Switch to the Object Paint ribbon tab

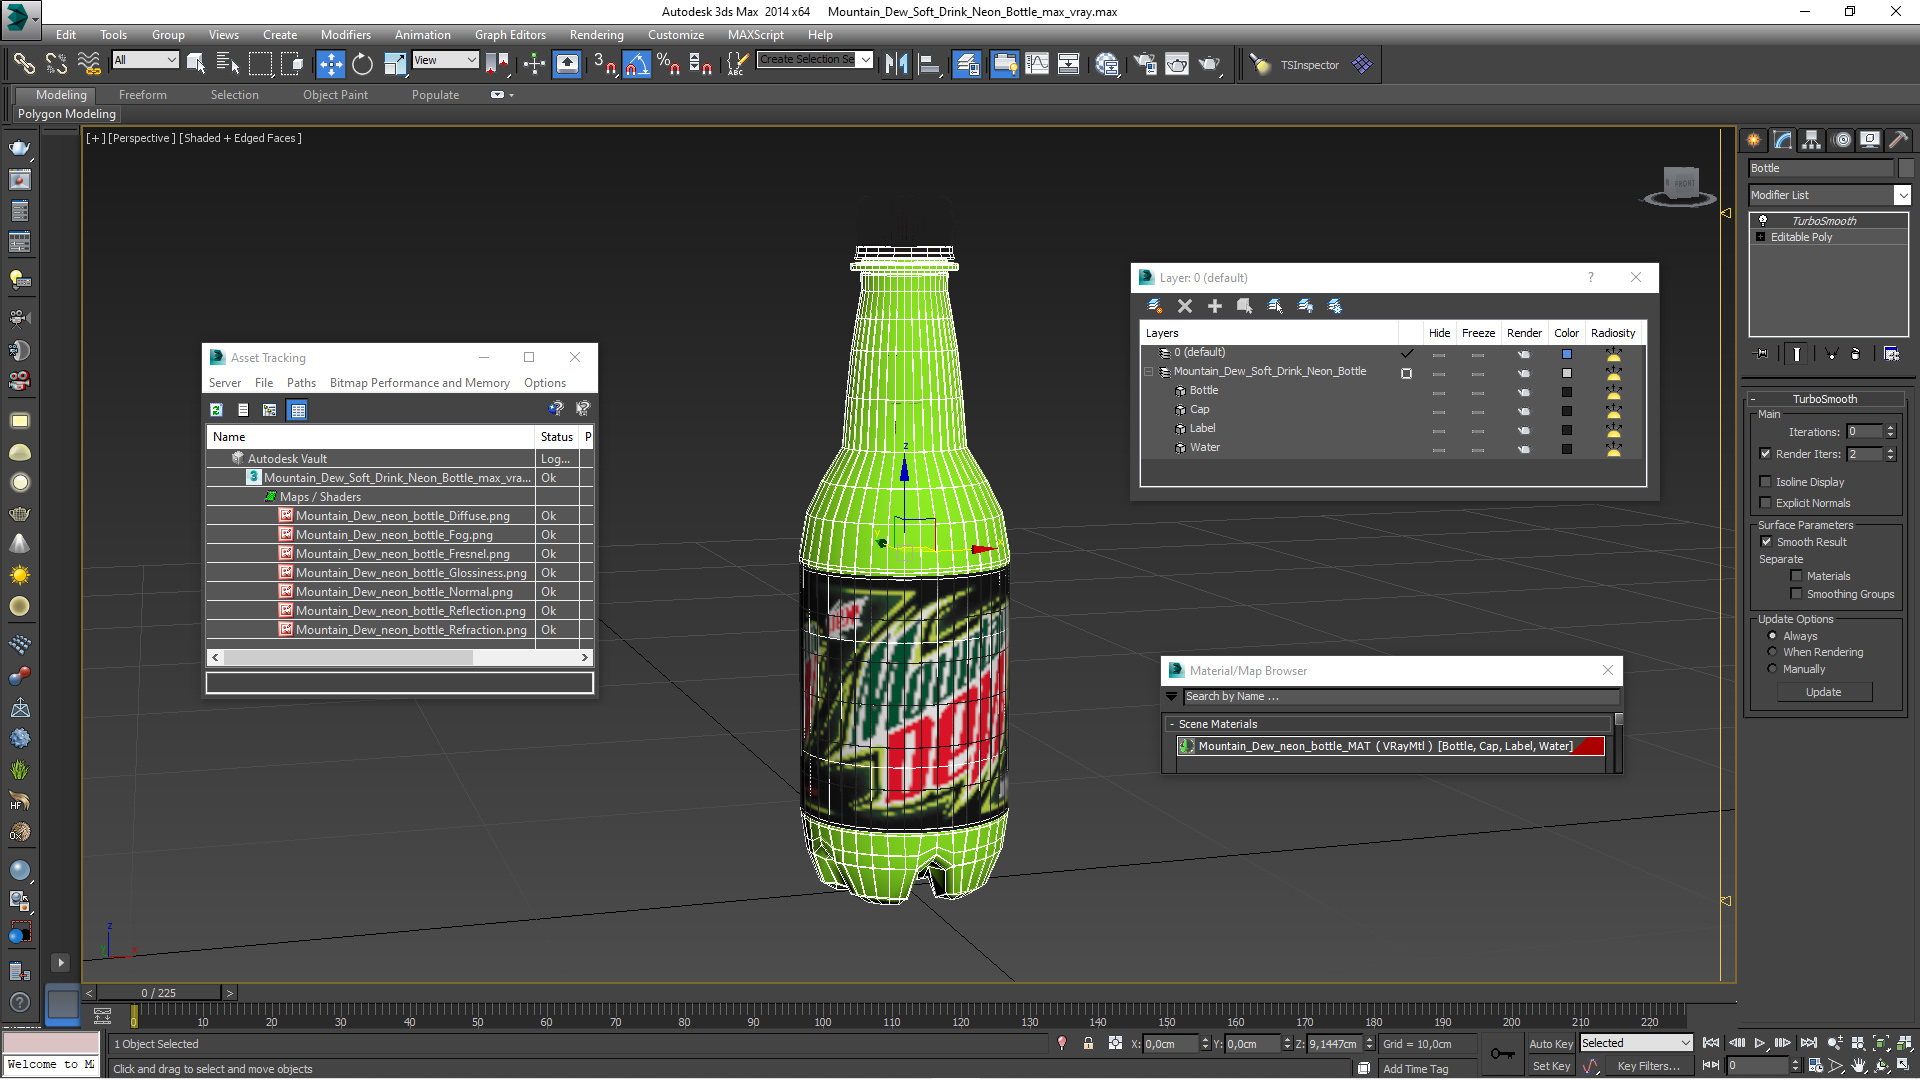[335, 95]
